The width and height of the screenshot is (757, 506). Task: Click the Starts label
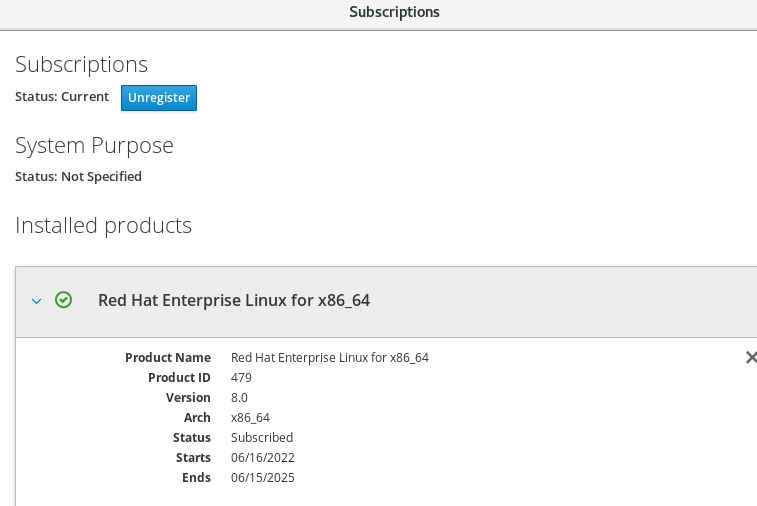[194, 458]
